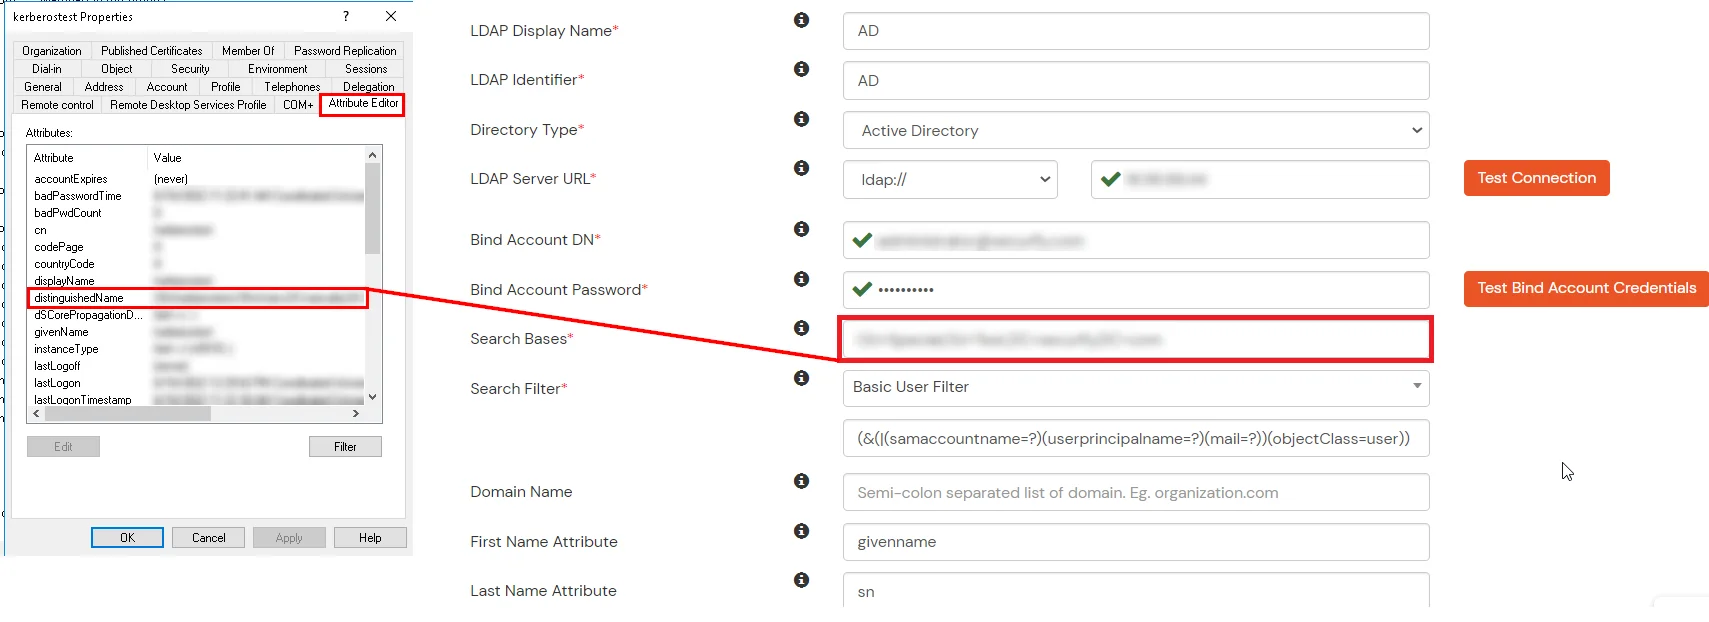Viewport: 1709px width, 622px height.
Task: Open the Directory Type dropdown
Action: pyautogui.click(x=1136, y=130)
